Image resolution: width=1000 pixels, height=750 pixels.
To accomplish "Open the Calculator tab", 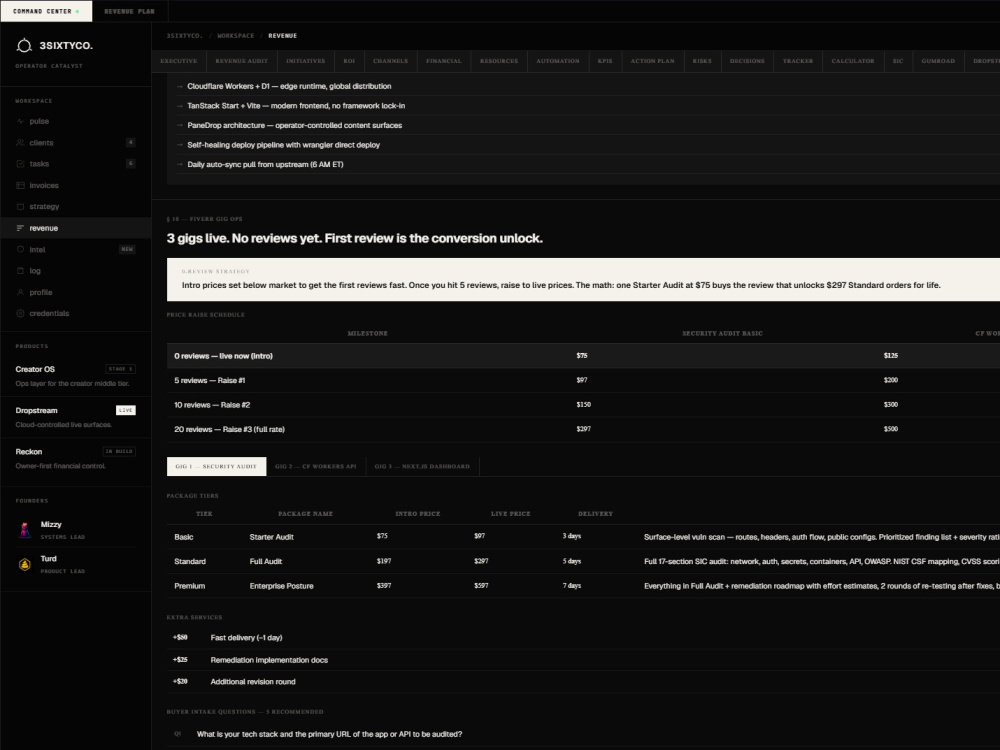I will click(853, 61).
